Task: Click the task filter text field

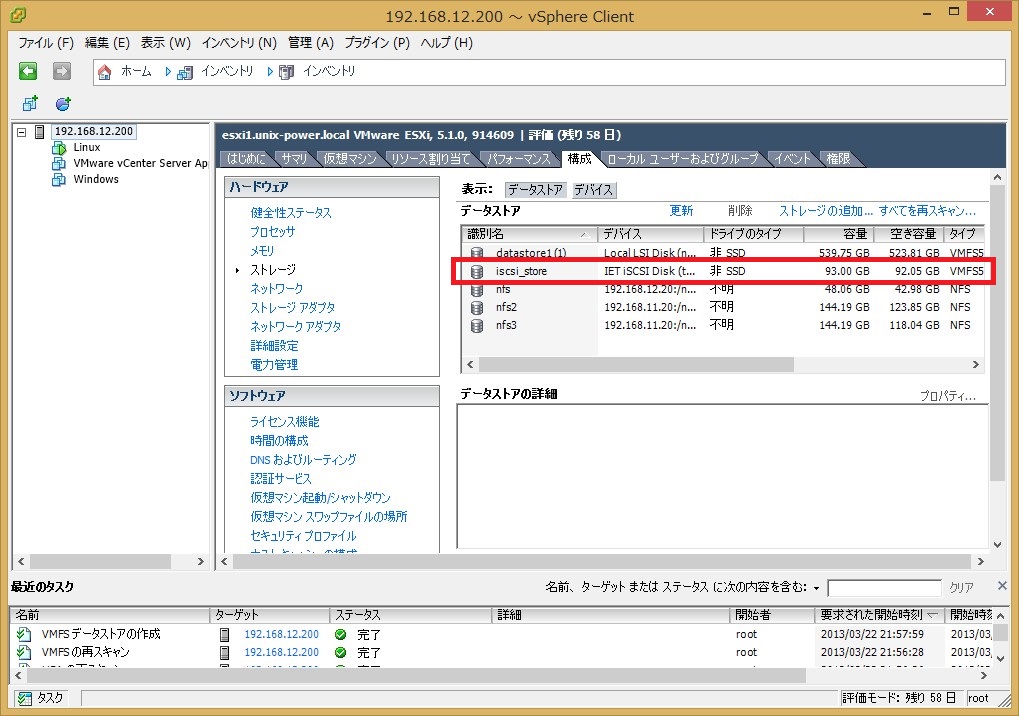Action: (884, 588)
